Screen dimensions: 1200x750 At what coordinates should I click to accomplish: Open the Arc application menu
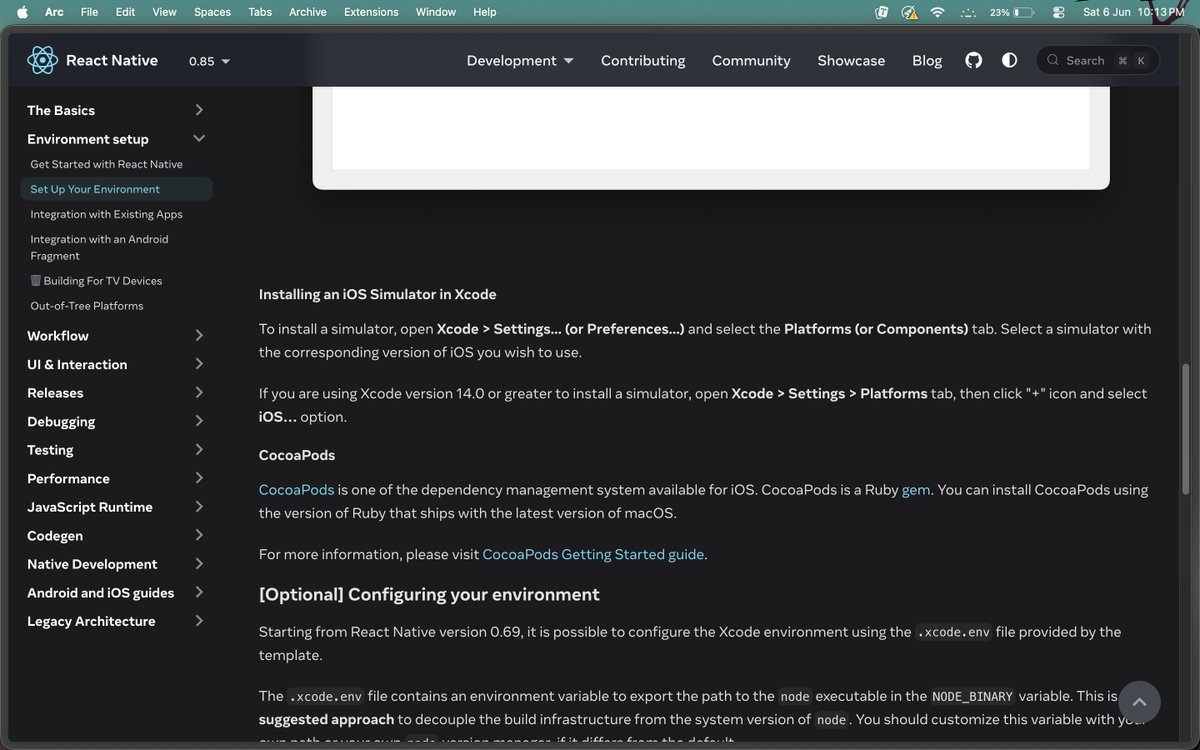(54, 12)
